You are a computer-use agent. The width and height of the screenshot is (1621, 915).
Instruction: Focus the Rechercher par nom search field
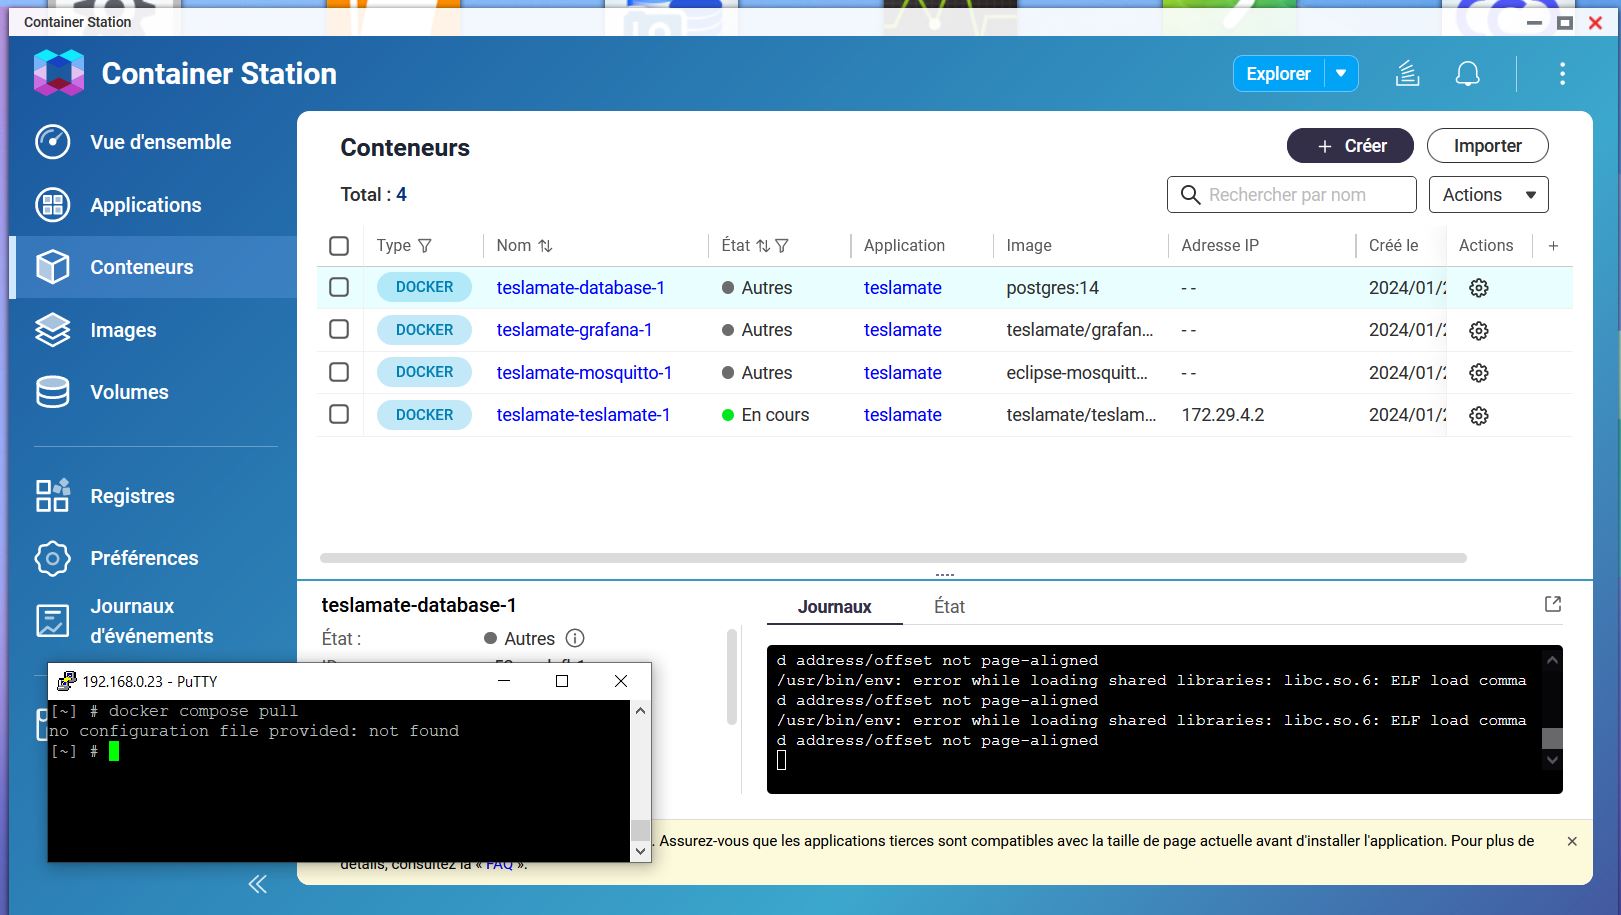[1292, 195]
